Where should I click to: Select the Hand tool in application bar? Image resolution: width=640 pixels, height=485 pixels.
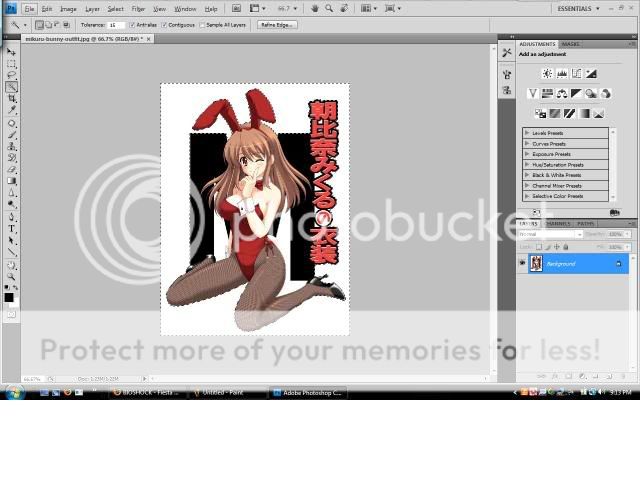314,8
